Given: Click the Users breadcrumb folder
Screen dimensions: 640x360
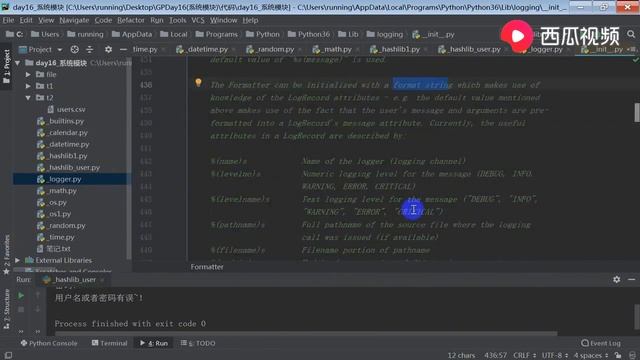Looking at the screenshot, I should [x=45, y=34].
